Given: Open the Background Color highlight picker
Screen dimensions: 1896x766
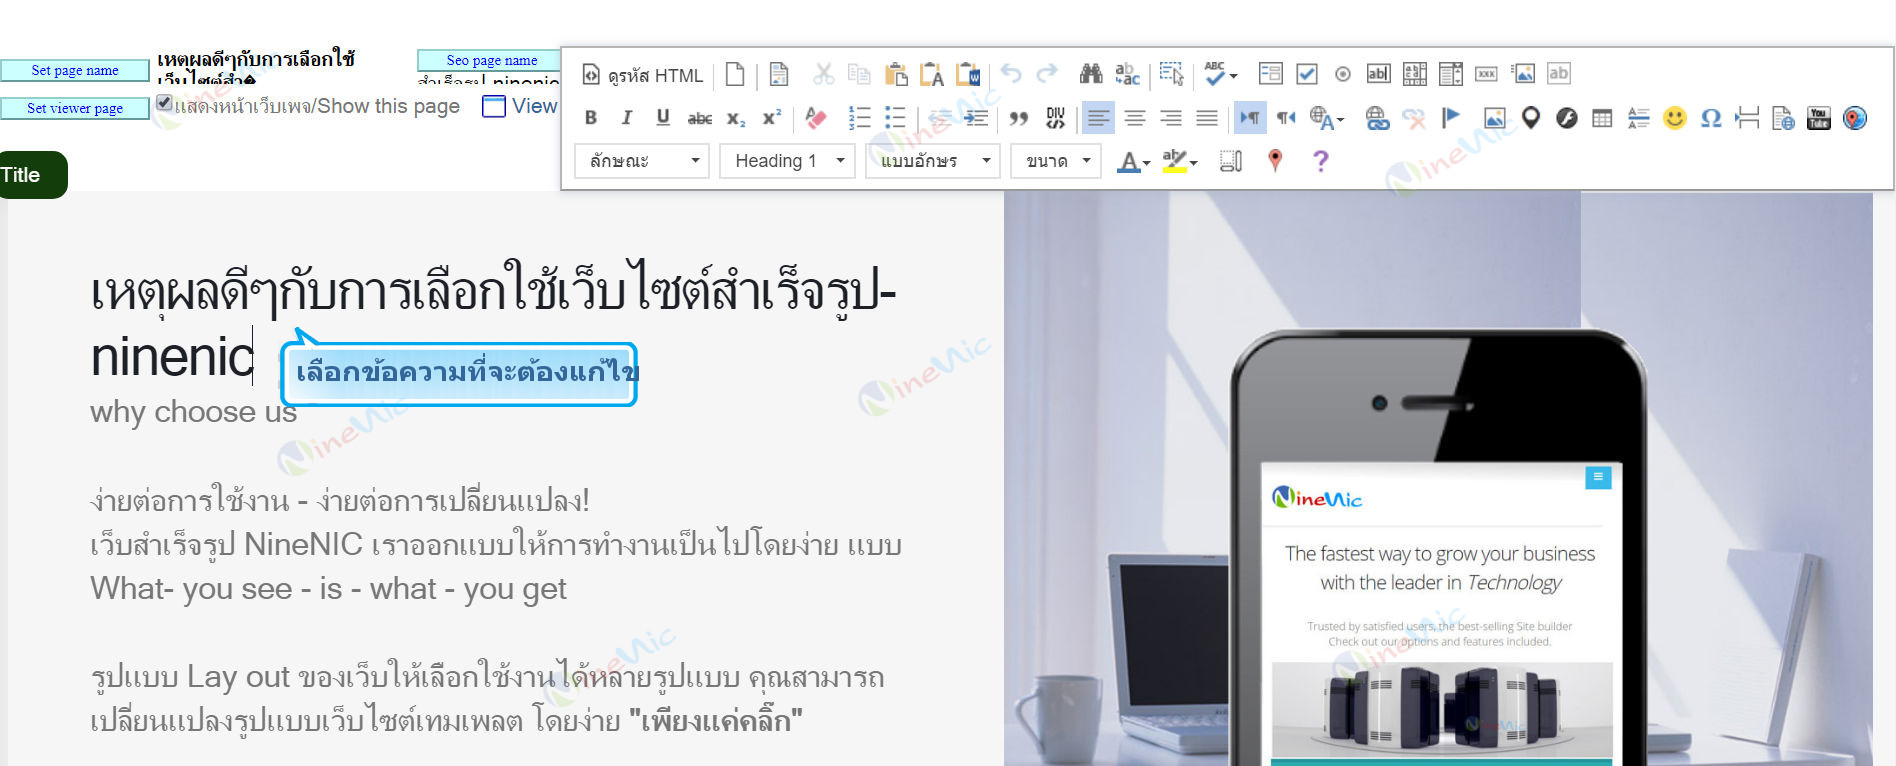Looking at the screenshot, I should (1180, 161).
